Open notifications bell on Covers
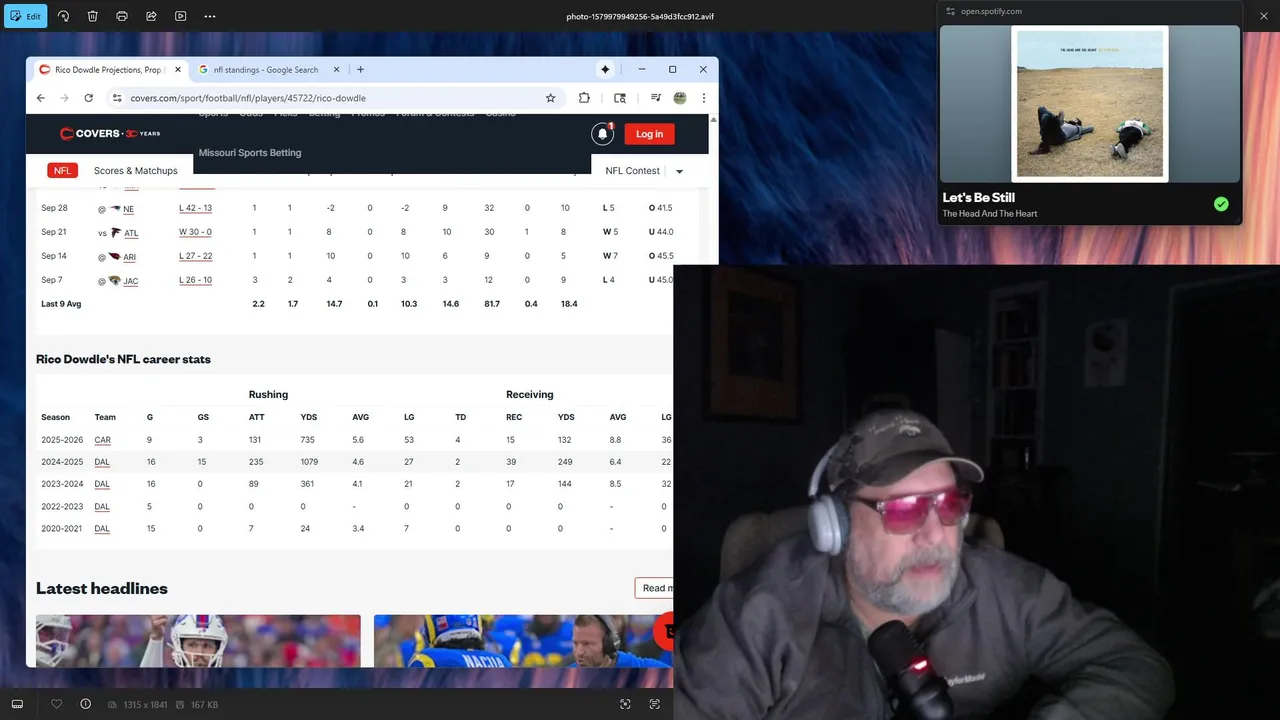Viewport: 1280px width, 720px height. tap(602, 134)
